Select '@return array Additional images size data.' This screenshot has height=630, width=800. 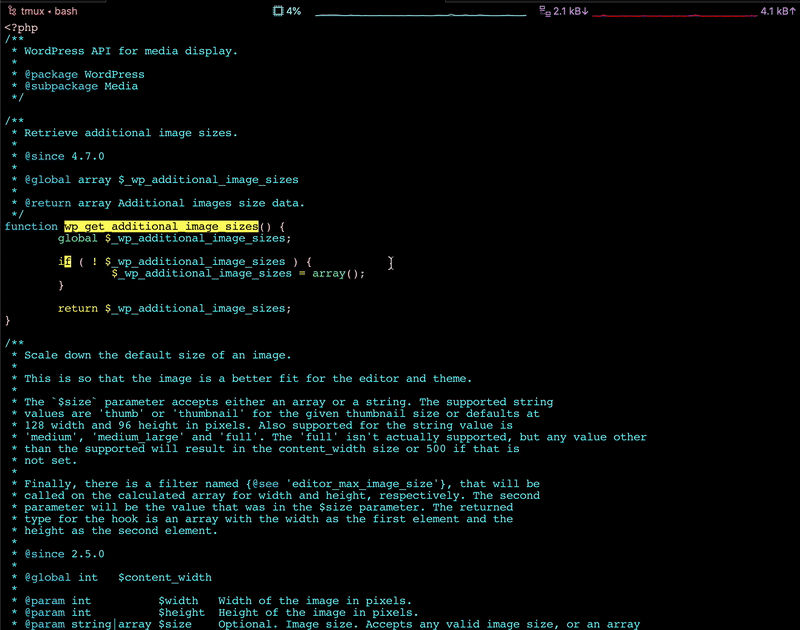tap(164, 204)
